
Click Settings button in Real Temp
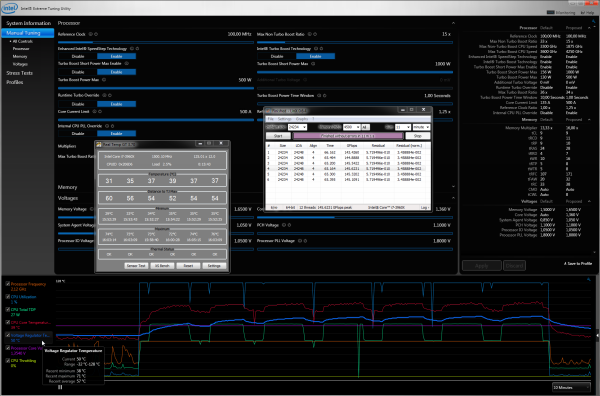coord(214,266)
